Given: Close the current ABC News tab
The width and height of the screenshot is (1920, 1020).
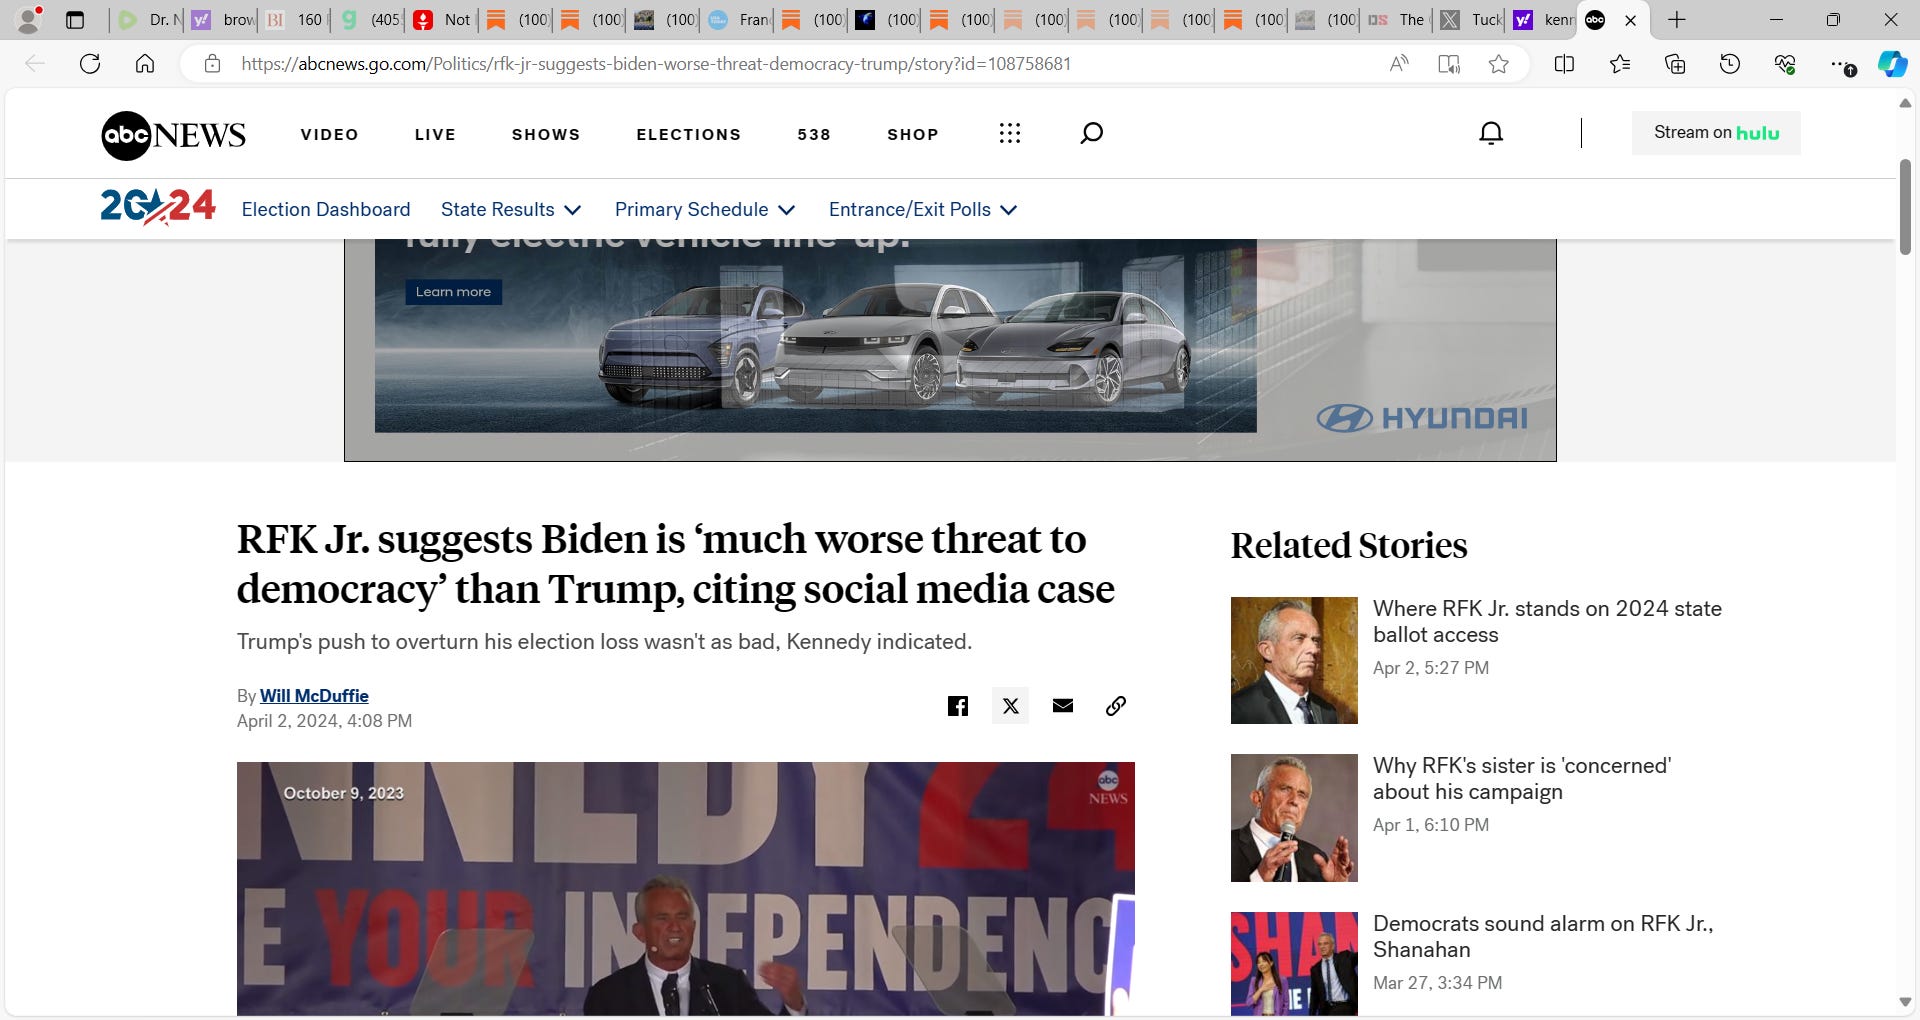Looking at the screenshot, I should click(1630, 20).
